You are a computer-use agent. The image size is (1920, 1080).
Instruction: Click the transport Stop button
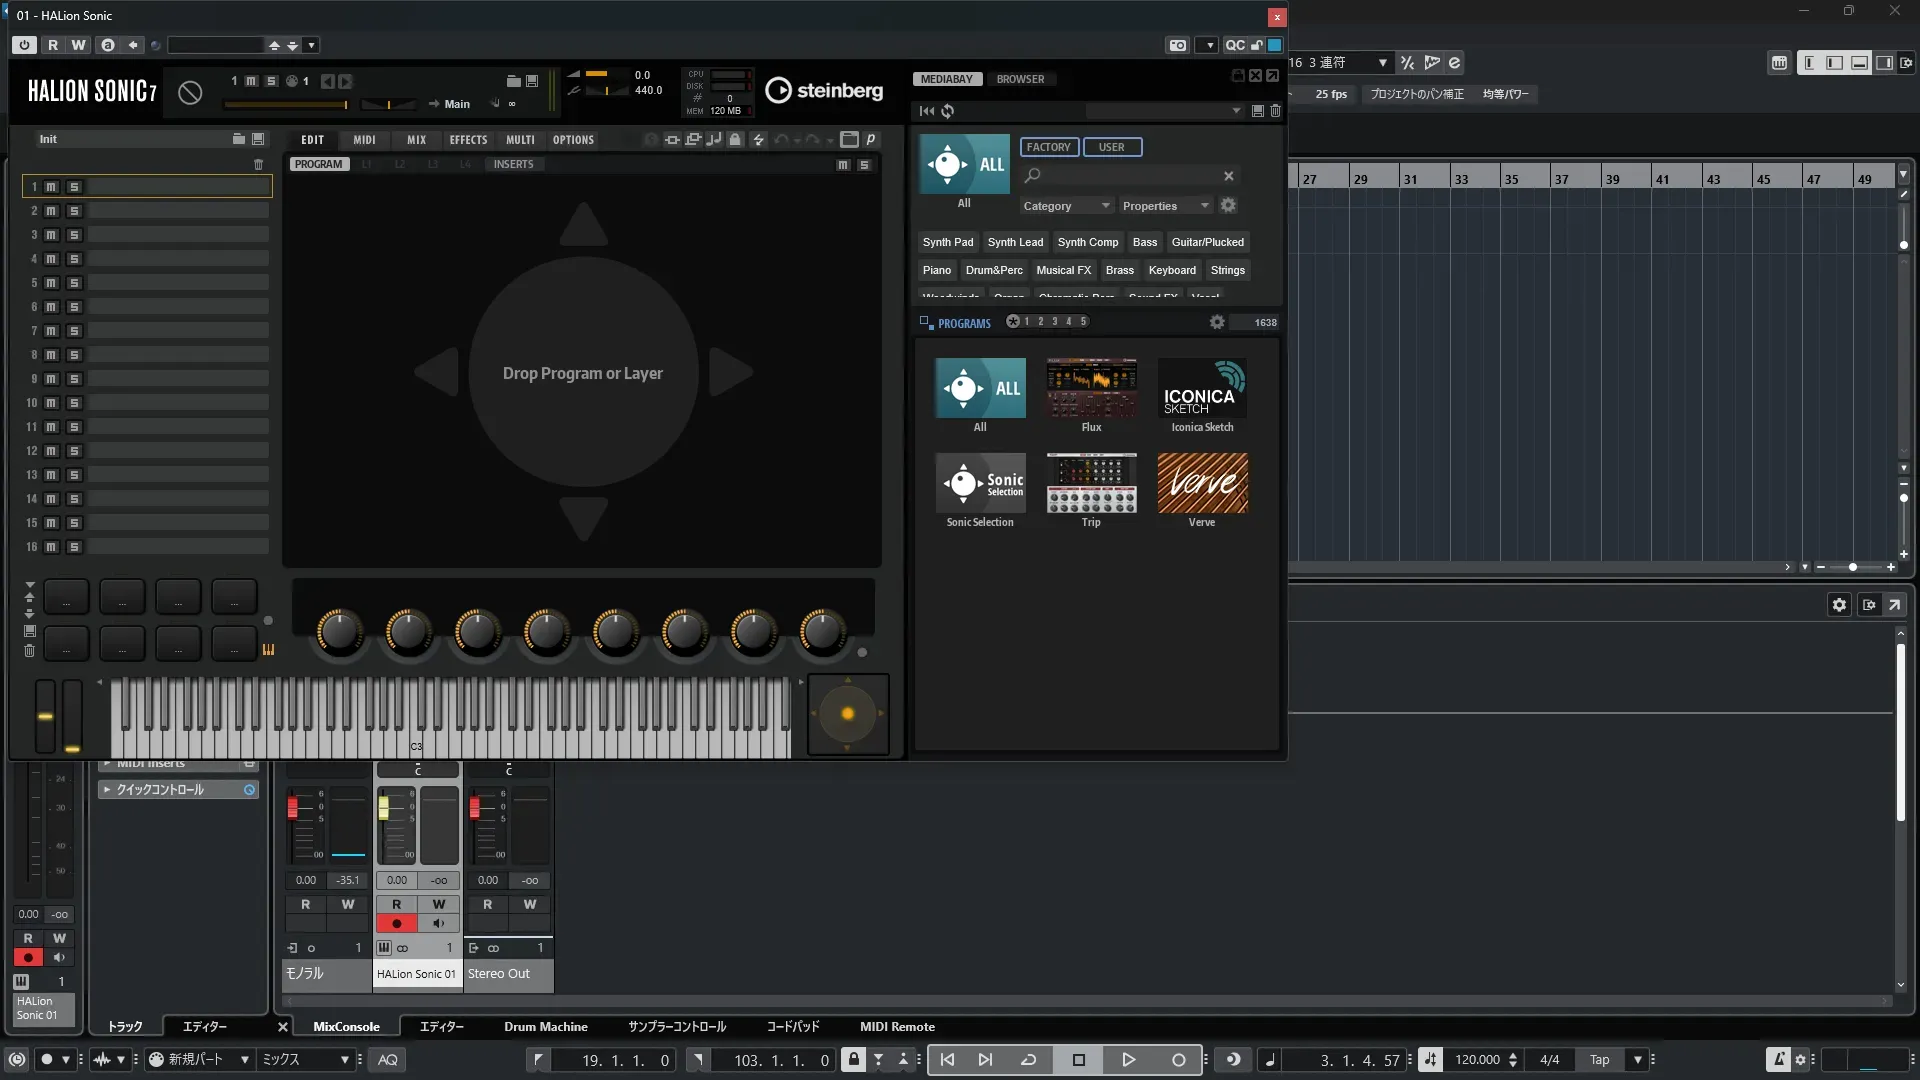1078,1060
